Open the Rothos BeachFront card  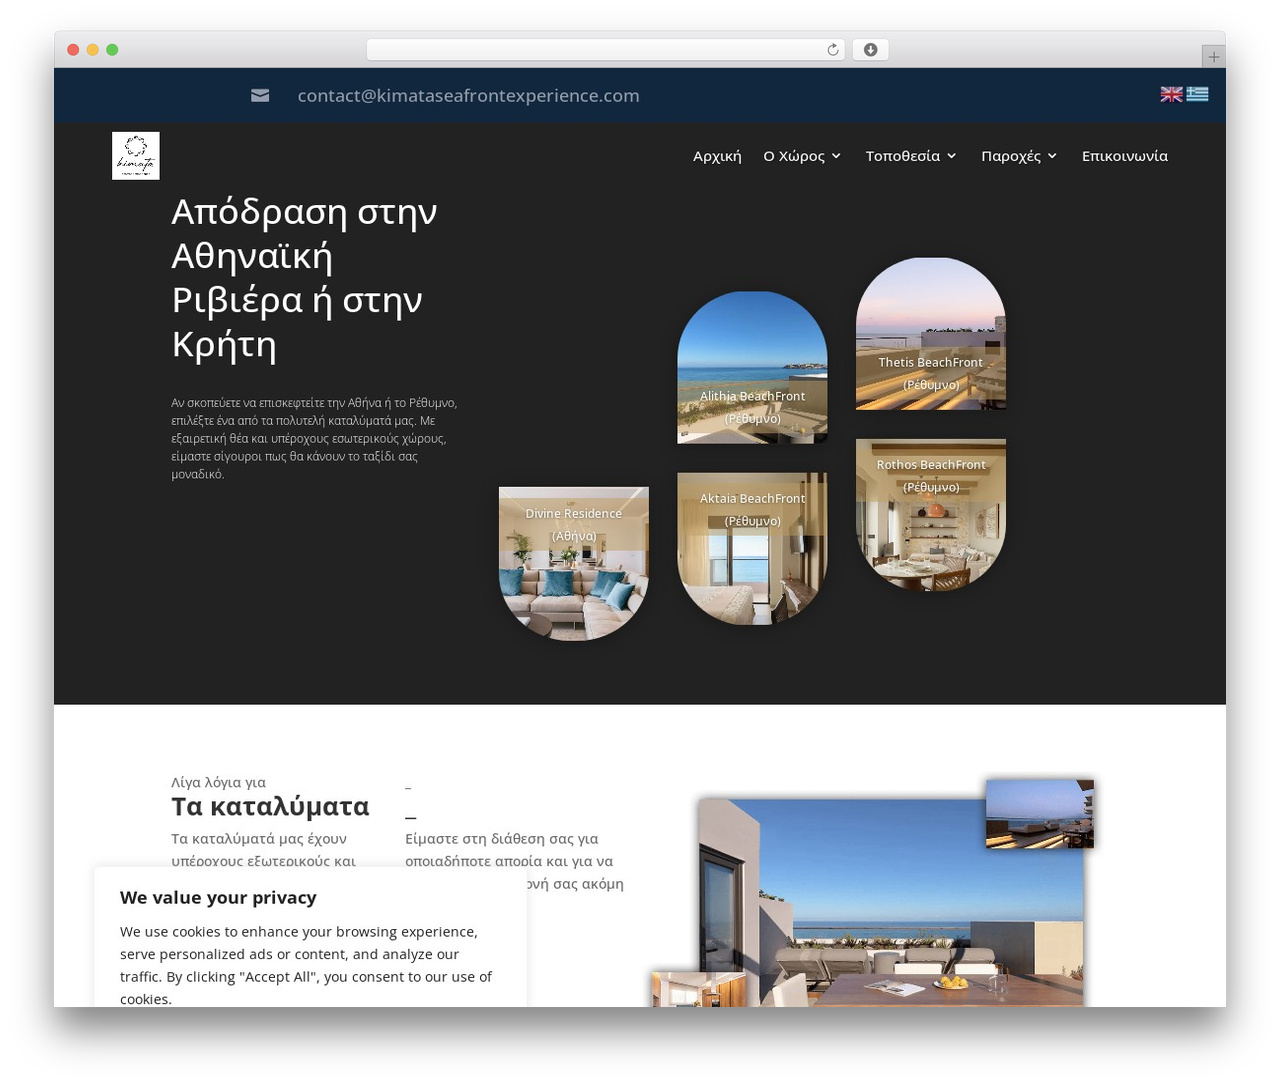click(x=931, y=515)
